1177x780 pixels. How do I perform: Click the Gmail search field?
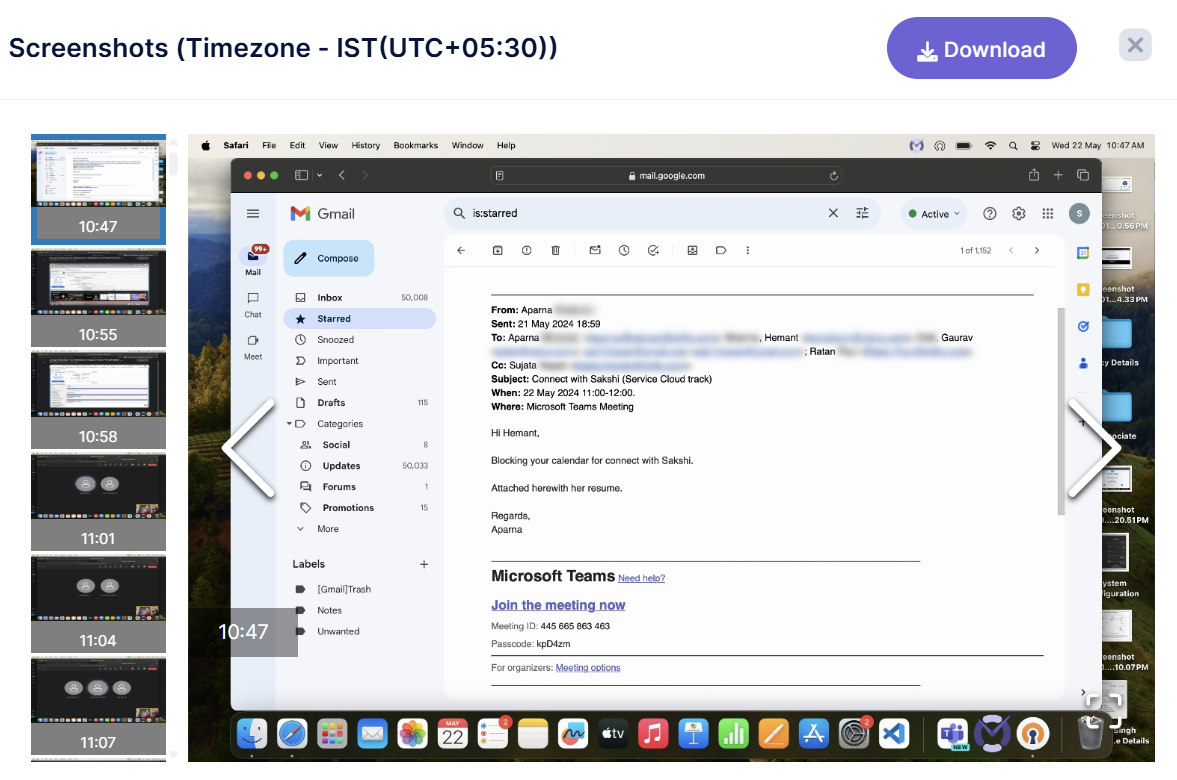pos(646,213)
